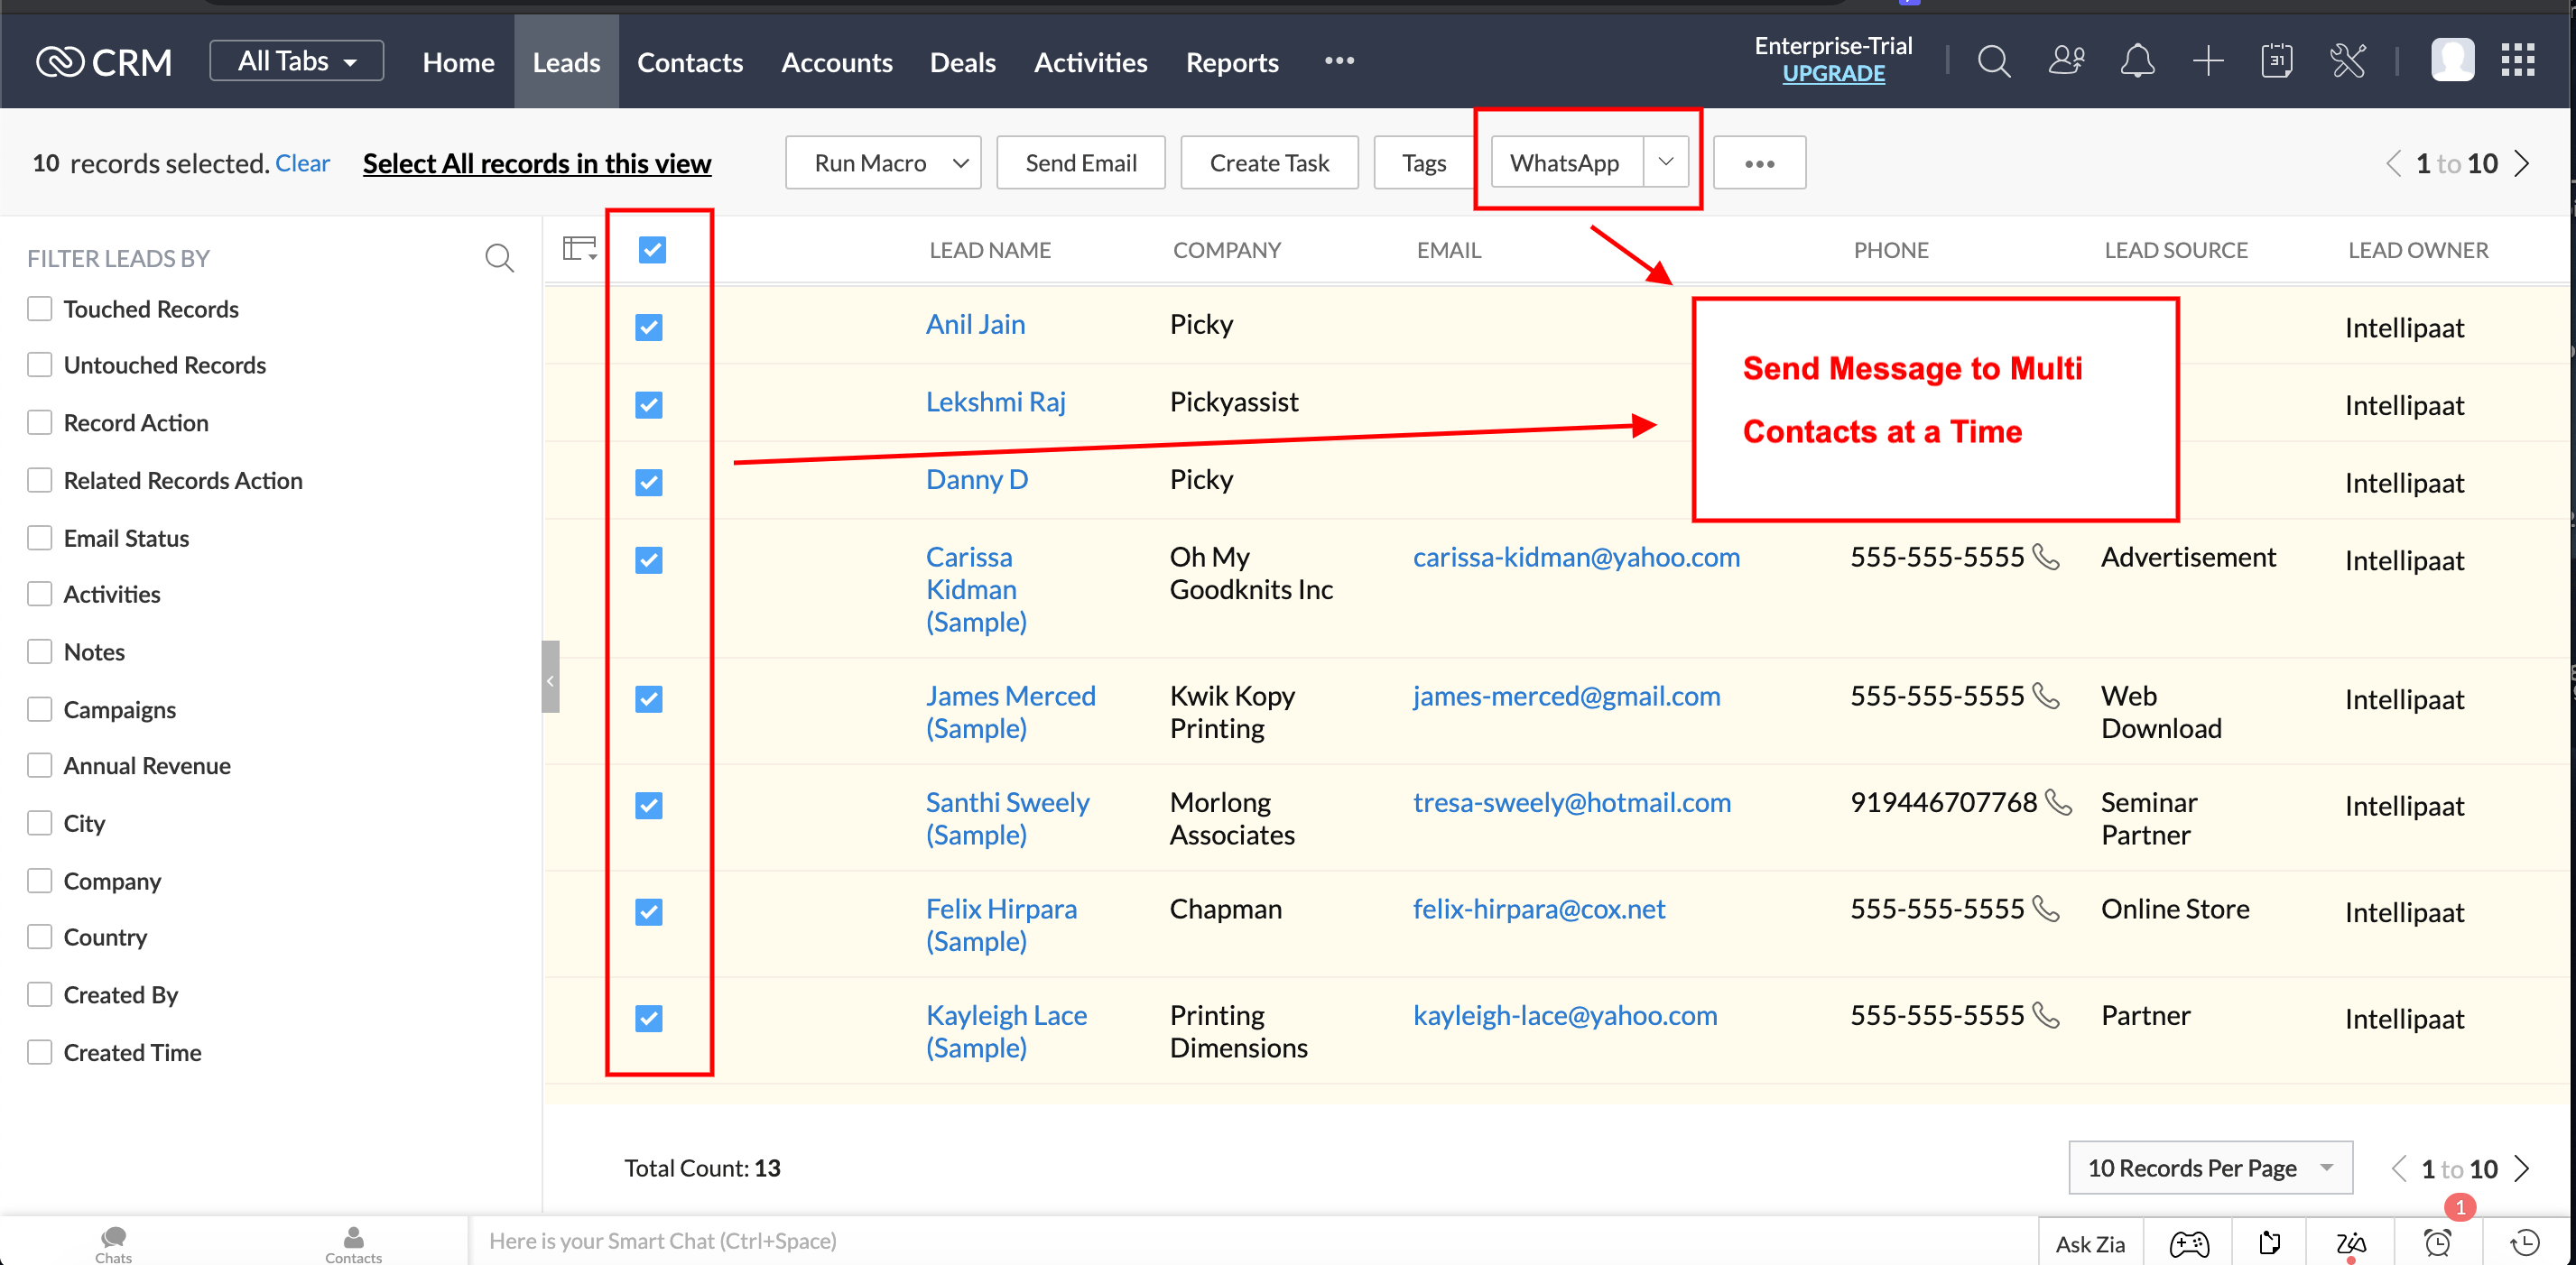This screenshot has width=2576, height=1265.
Task: Open the search magnifier in top bar
Action: pos(1993,62)
